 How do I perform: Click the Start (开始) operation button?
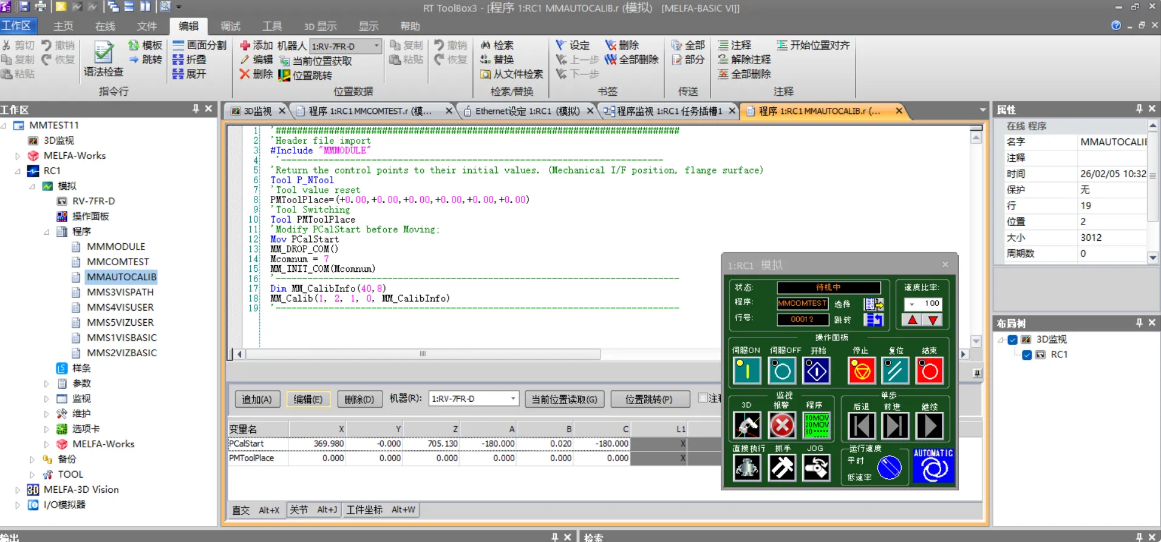tap(816, 370)
